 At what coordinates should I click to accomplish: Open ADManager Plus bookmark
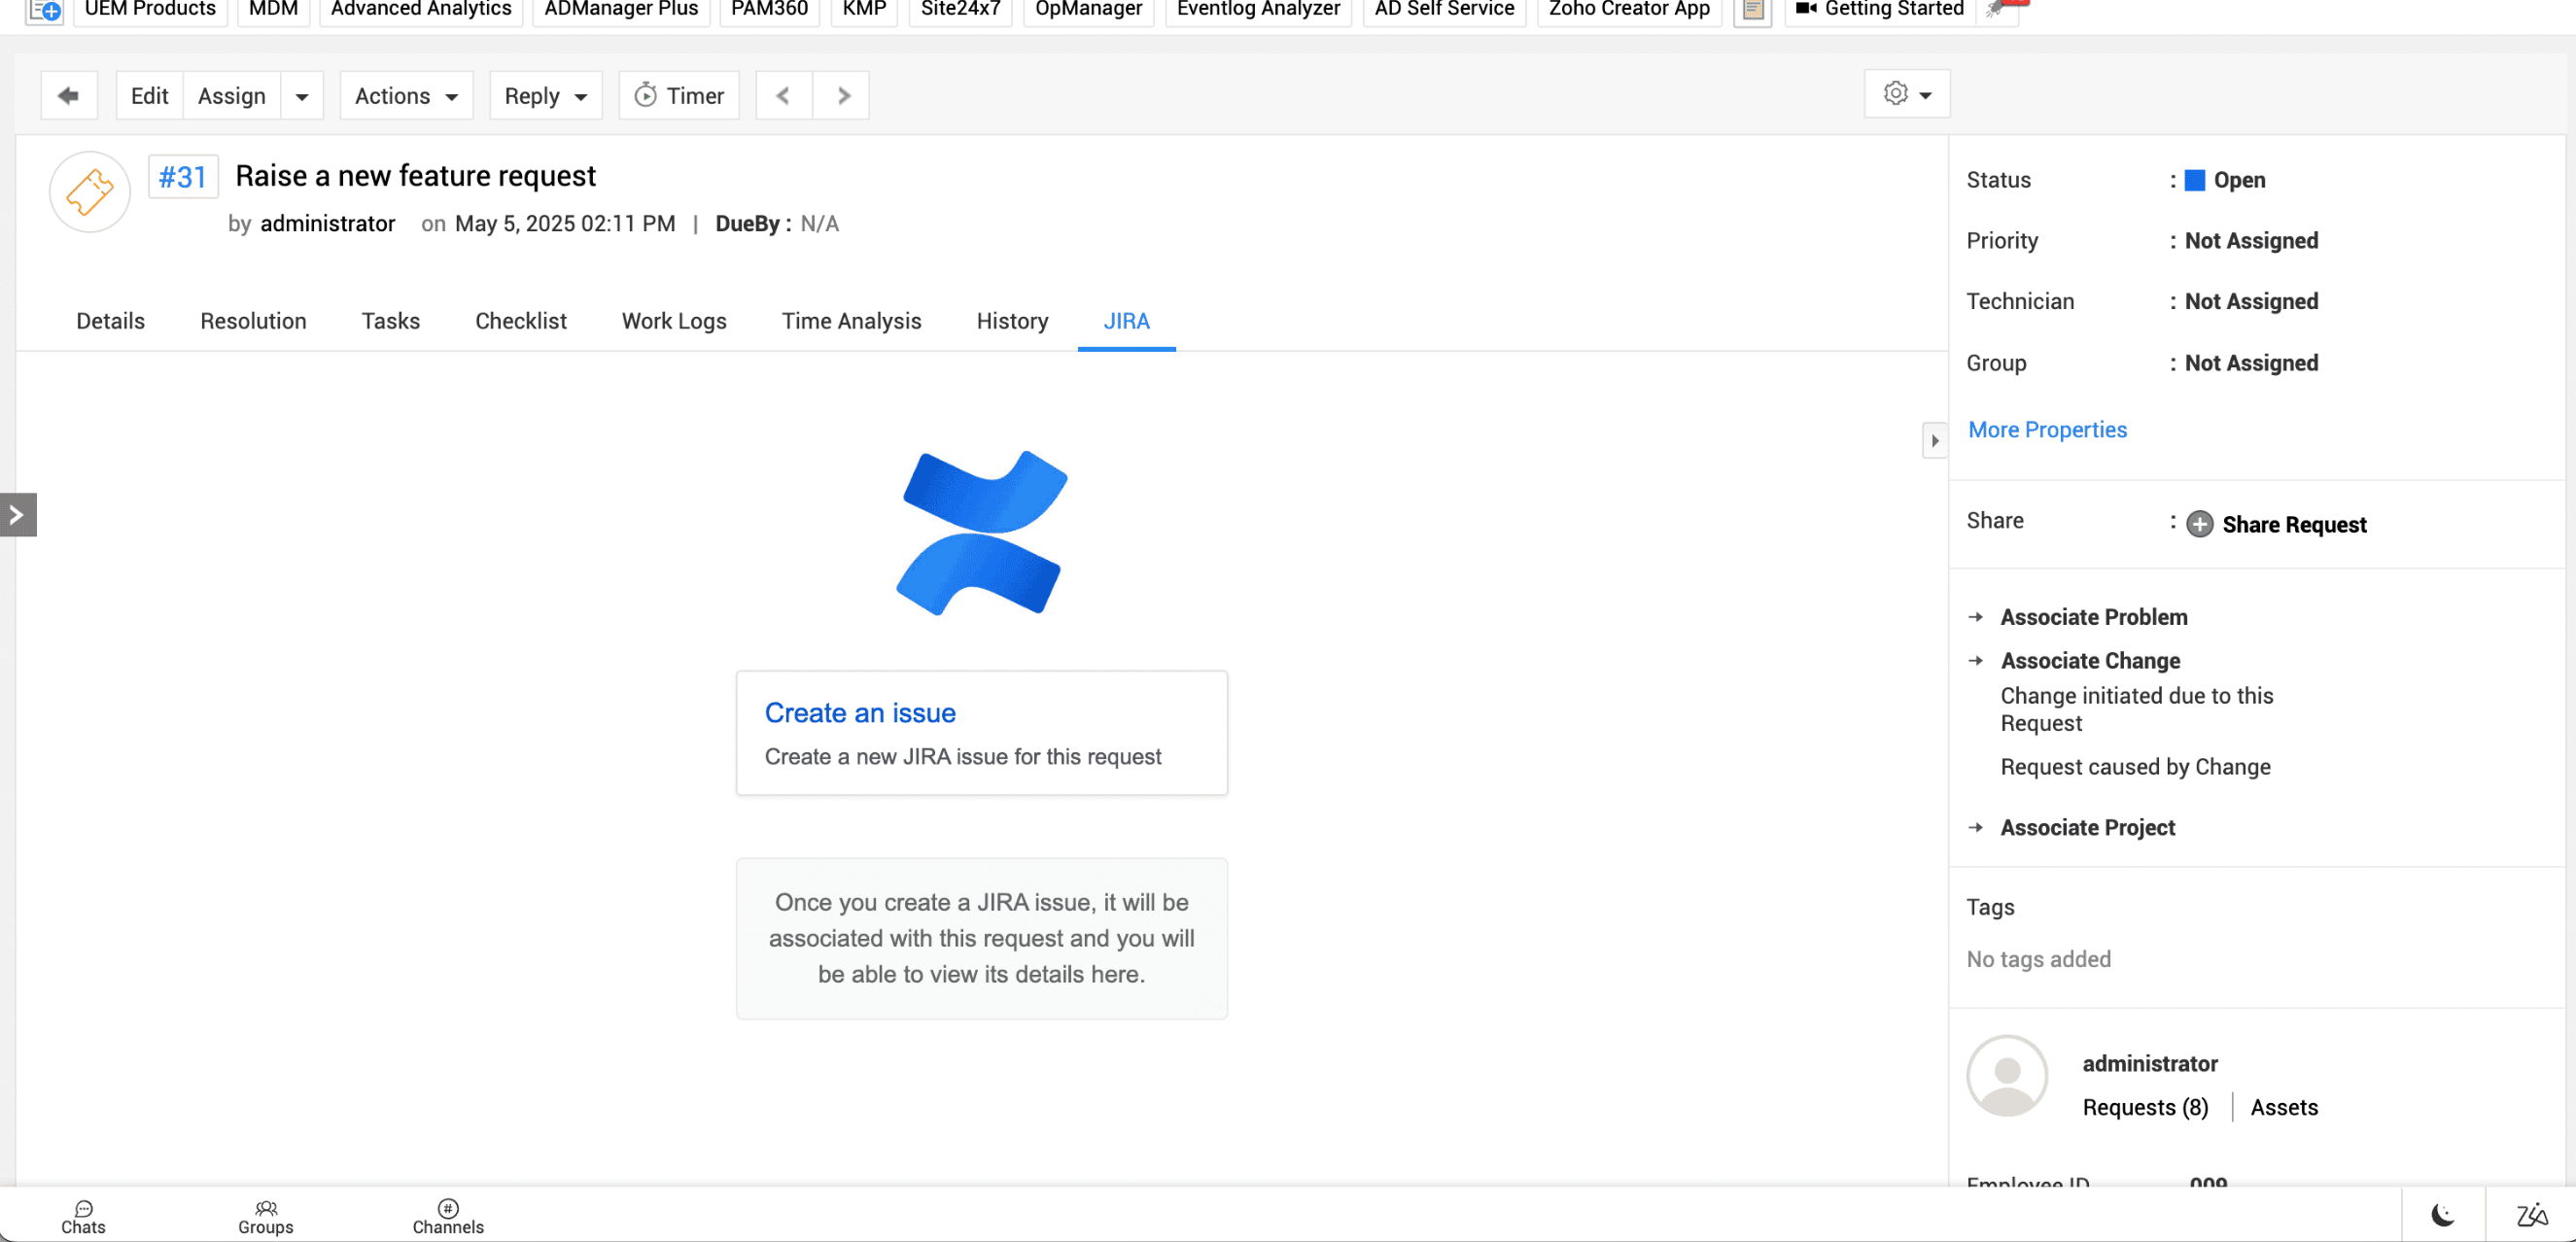coord(621,10)
